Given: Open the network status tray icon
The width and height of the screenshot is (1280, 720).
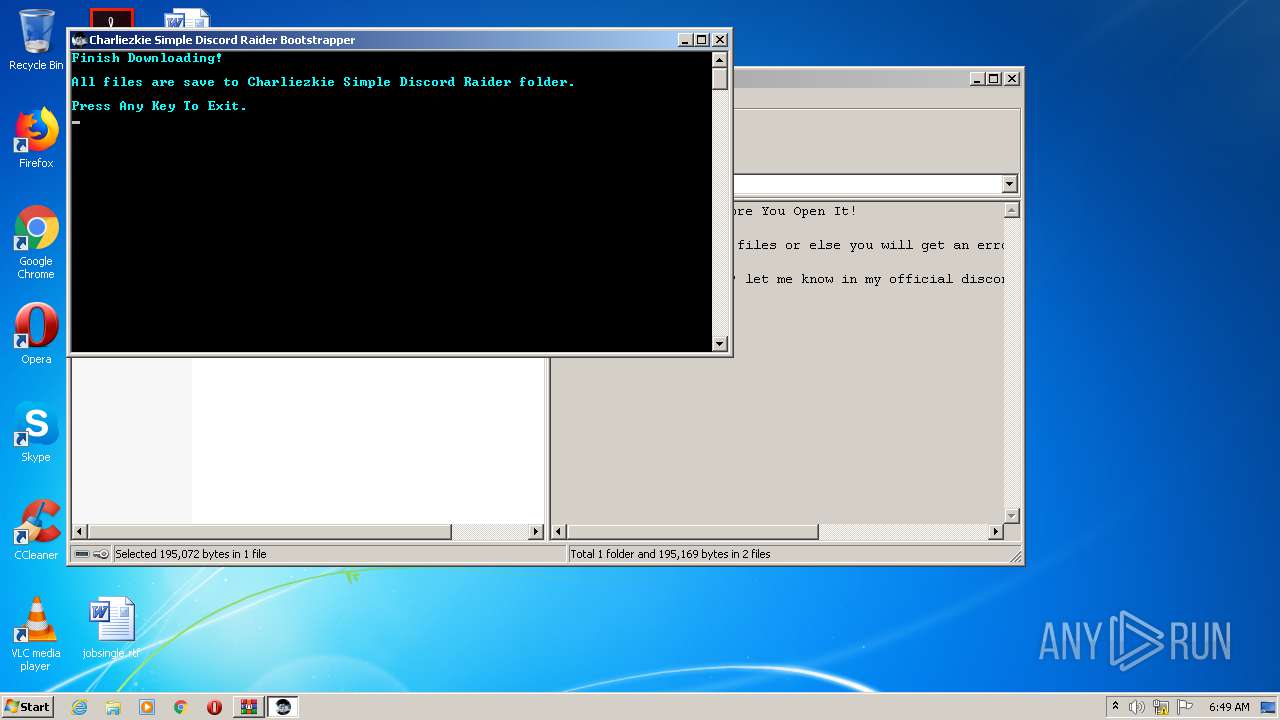Looking at the screenshot, I should tap(1161, 707).
